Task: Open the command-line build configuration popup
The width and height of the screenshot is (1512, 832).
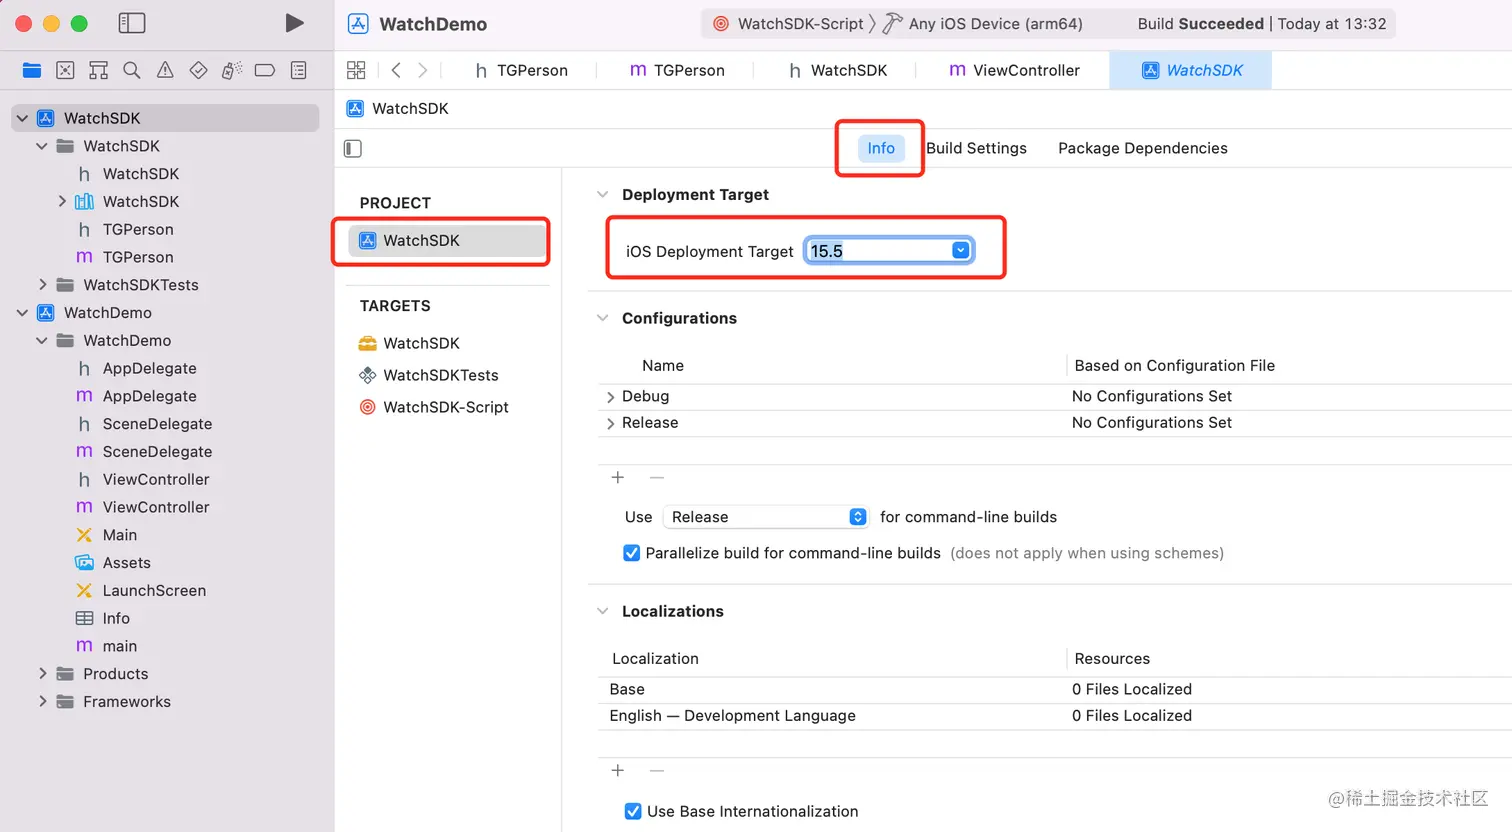Action: point(766,517)
